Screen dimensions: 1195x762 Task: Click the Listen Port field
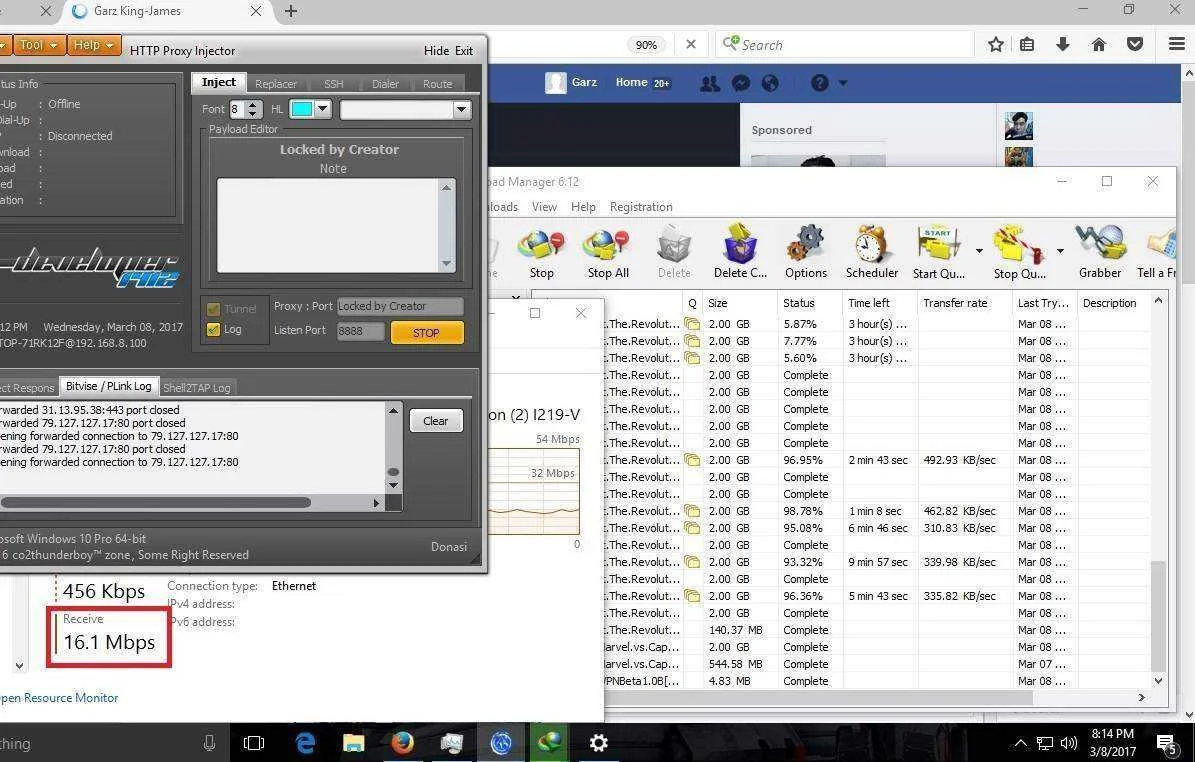pyautogui.click(x=361, y=331)
